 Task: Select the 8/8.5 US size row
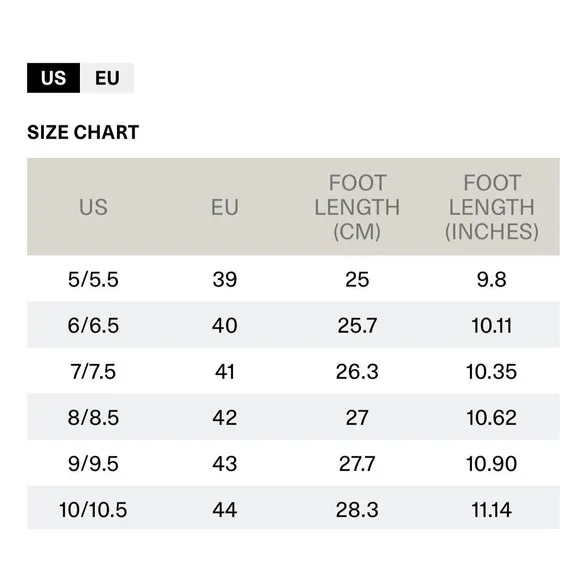coord(293,418)
